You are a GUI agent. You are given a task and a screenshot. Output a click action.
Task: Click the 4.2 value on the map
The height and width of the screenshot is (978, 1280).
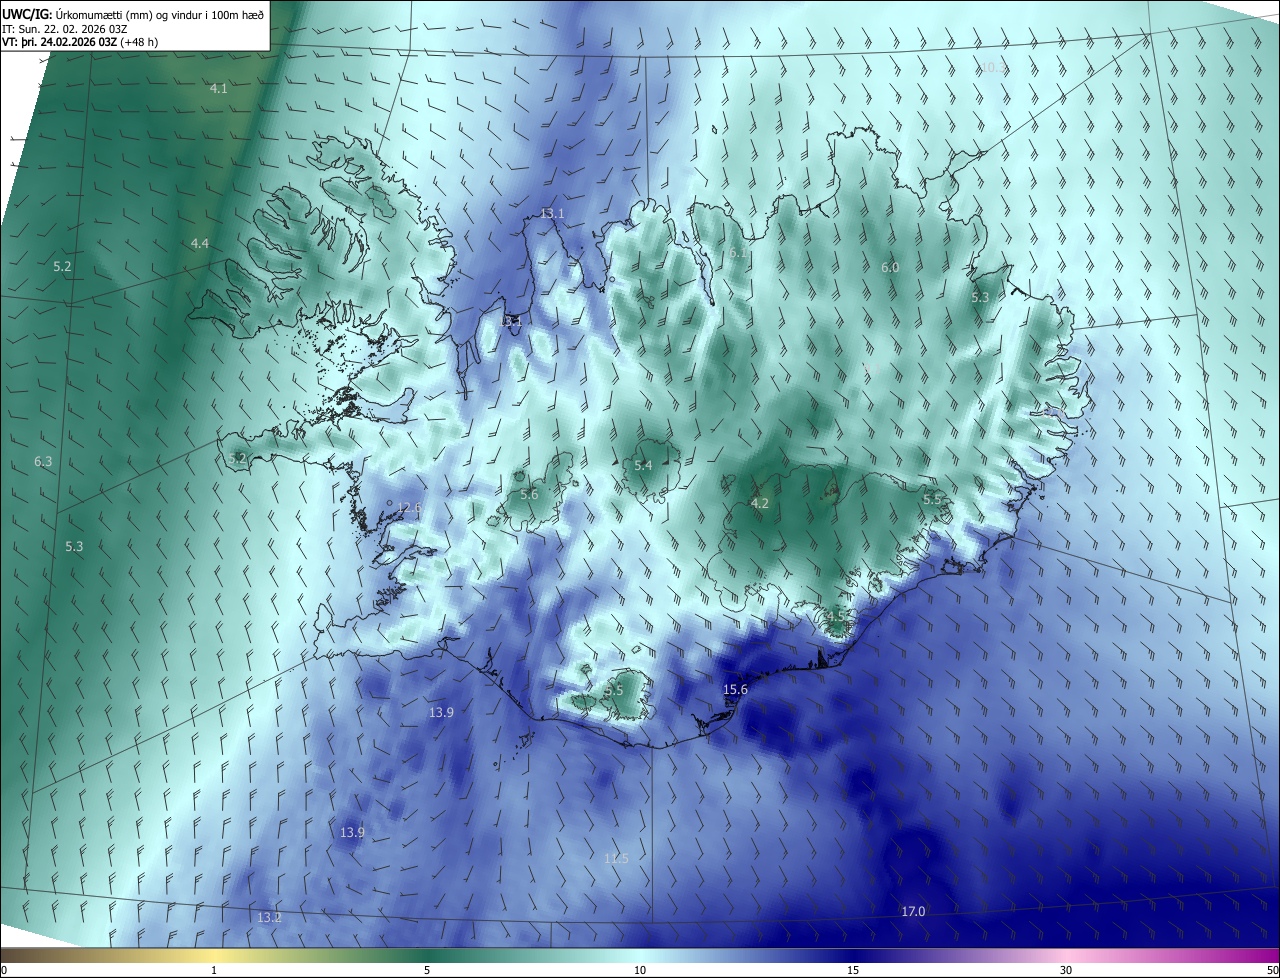pyautogui.click(x=760, y=503)
